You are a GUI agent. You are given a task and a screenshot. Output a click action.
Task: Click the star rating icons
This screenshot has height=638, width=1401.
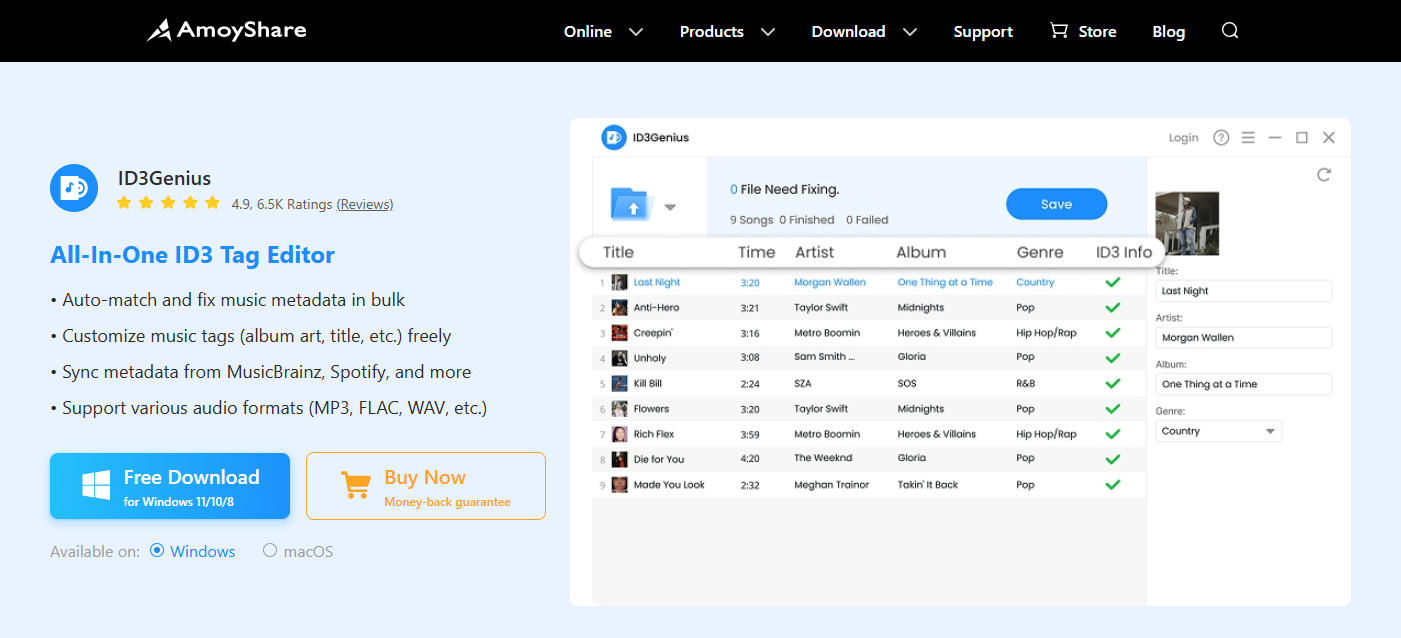tap(168, 203)
